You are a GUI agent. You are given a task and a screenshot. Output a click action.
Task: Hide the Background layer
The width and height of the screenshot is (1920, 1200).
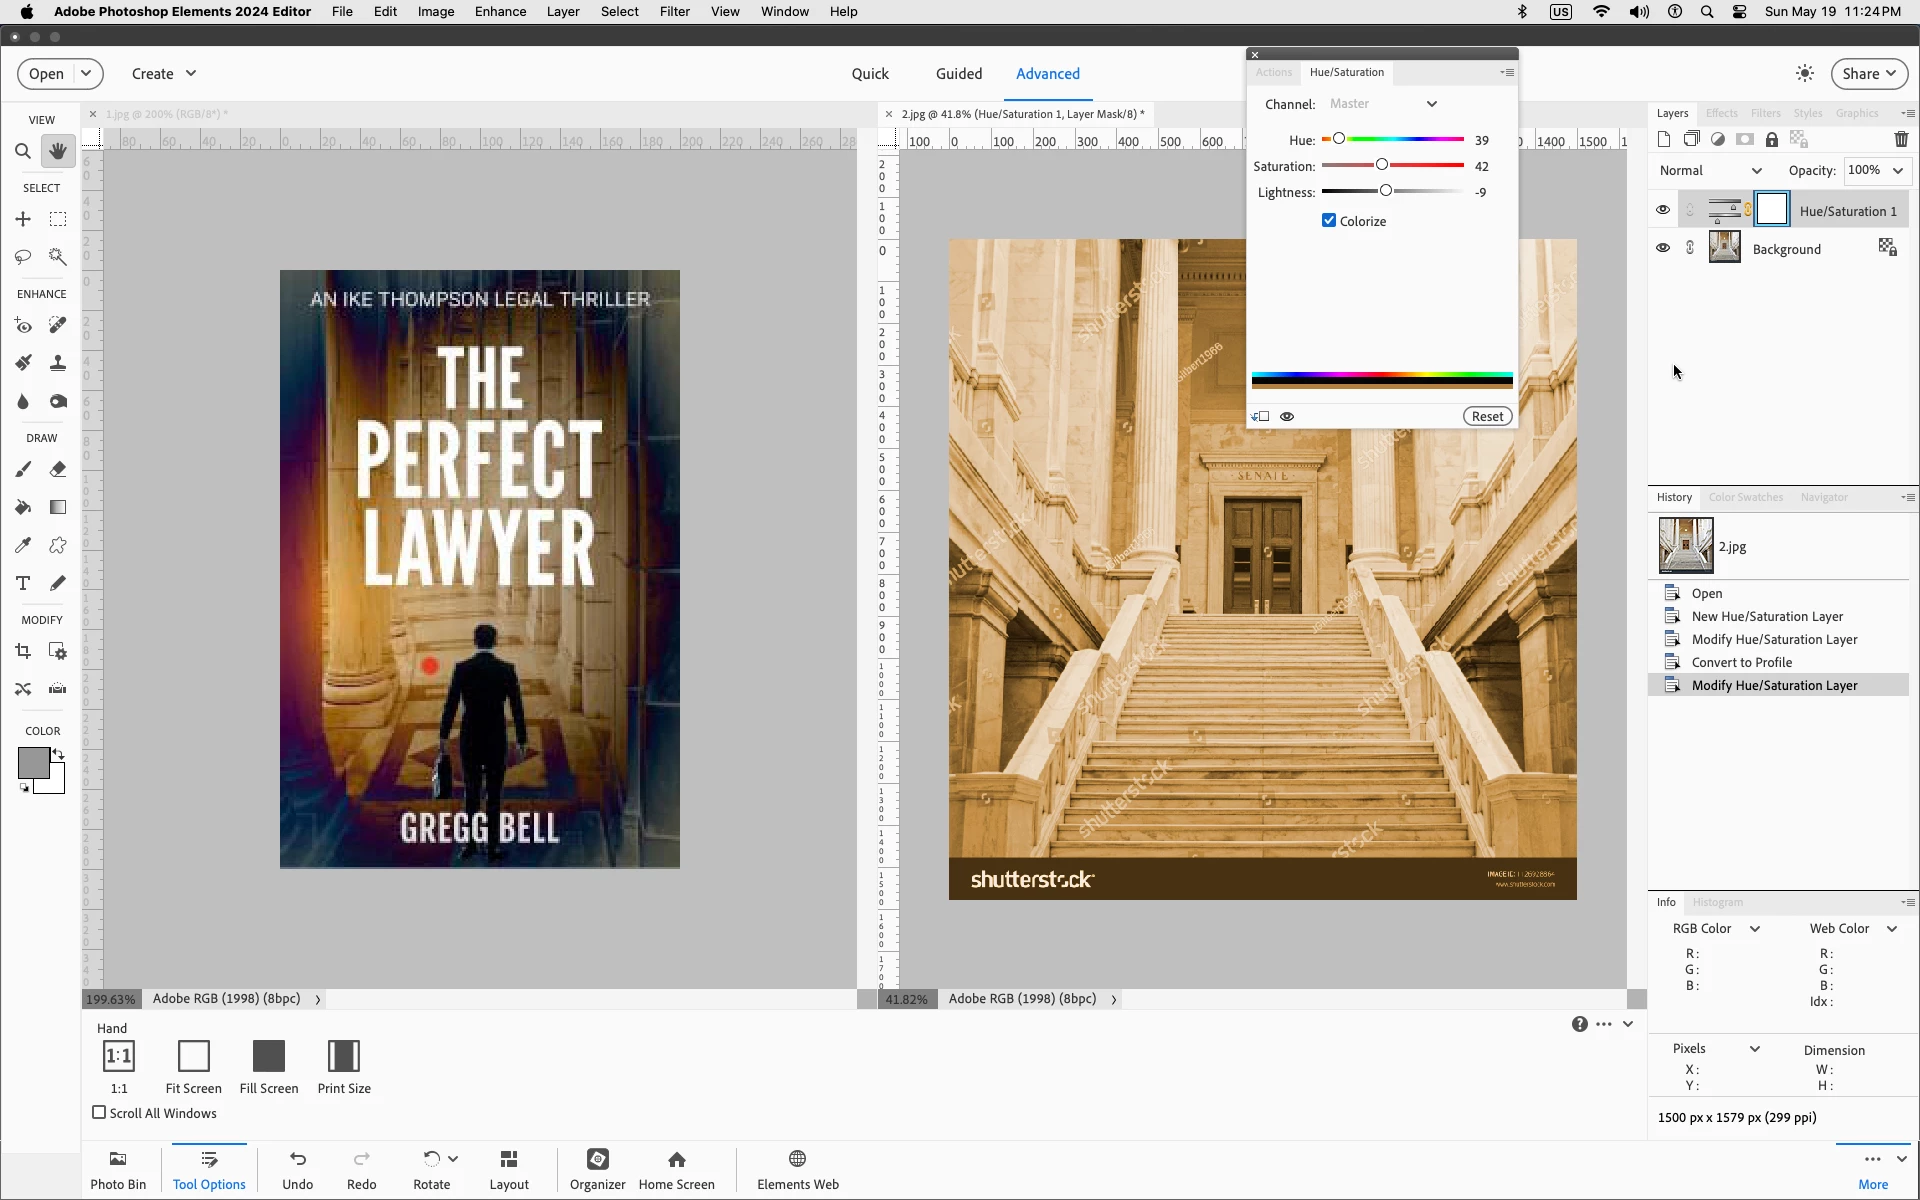point(1662,248)
